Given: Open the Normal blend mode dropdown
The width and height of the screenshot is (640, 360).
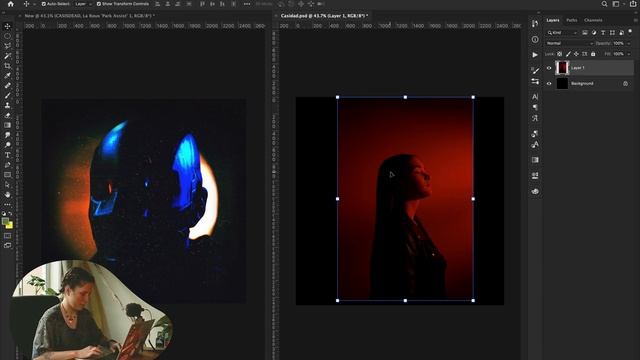Looking at the screenshot, I should pyautogui.click(x=569, y=43).
